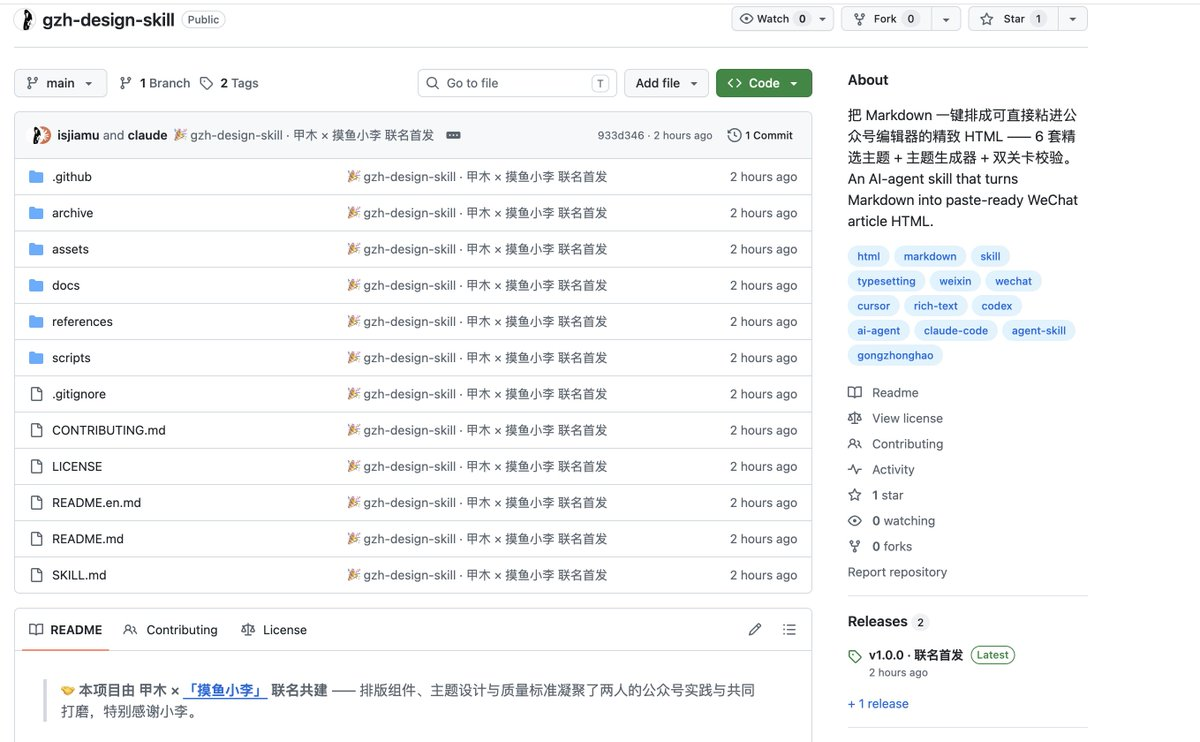Viewport: 1200px width, 742px height.
Task: Click the isjiamu author avatar
Action: [41, 135]
